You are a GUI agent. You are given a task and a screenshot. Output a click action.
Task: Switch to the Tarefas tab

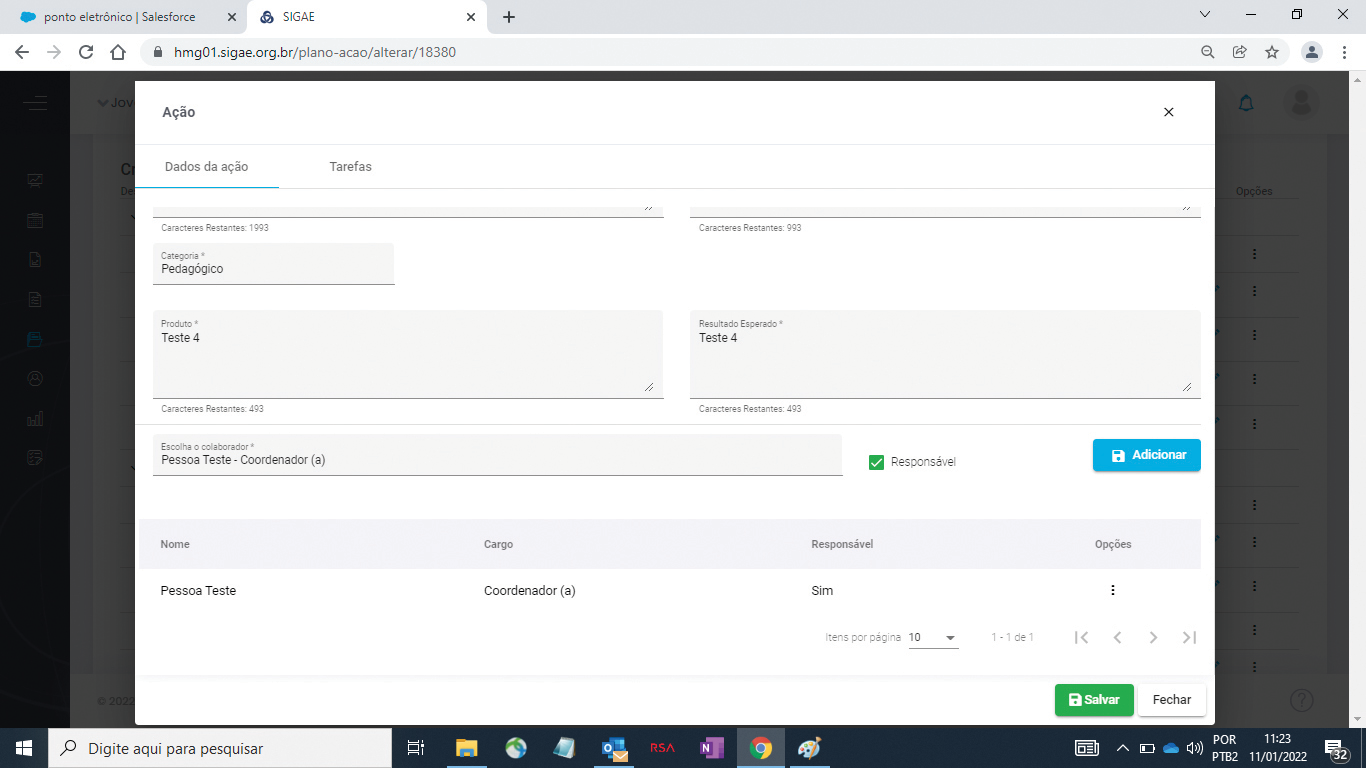350,167
